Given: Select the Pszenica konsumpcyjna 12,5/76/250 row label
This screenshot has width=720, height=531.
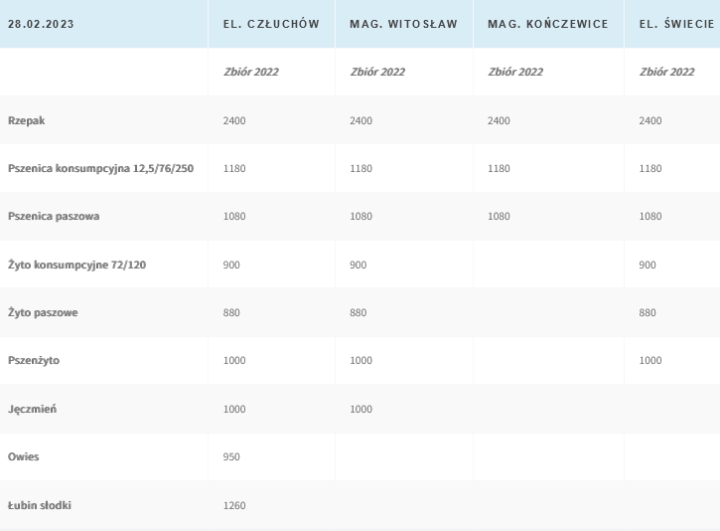Looking at the screenshot, I should (100, 168).
